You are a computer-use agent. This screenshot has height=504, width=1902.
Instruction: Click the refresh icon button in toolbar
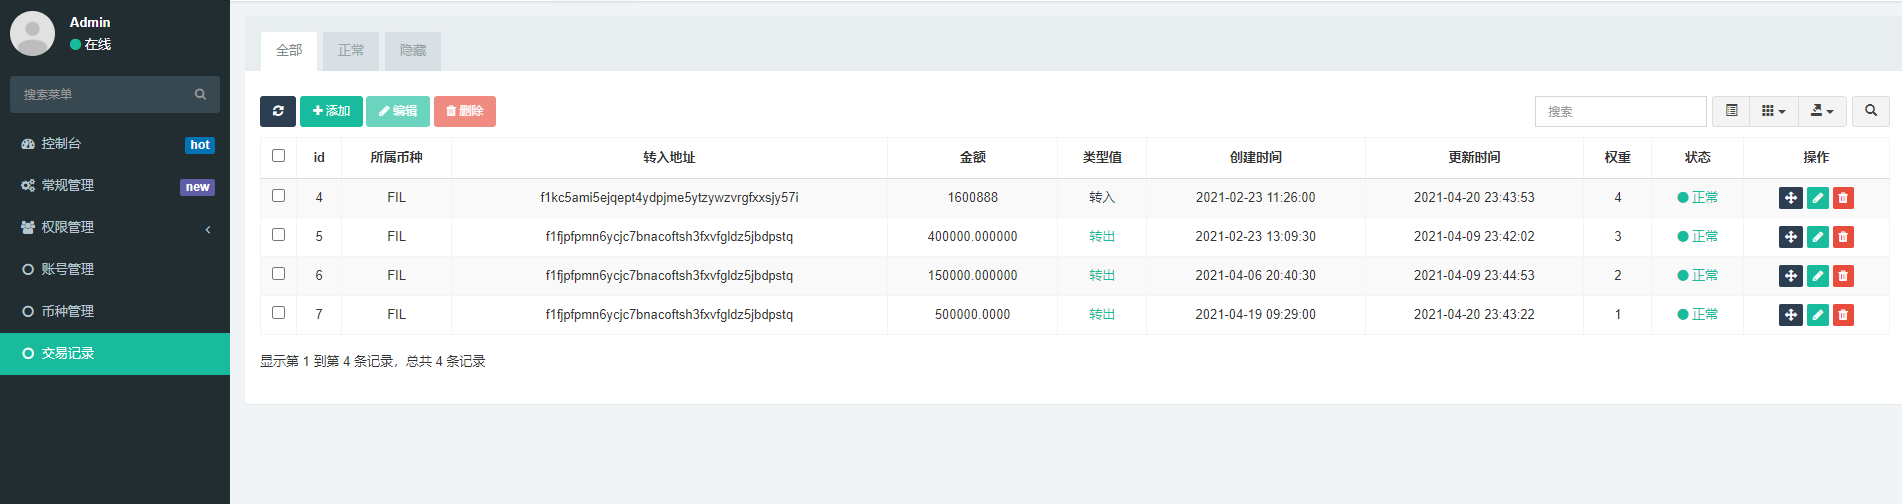coord(278,111)
